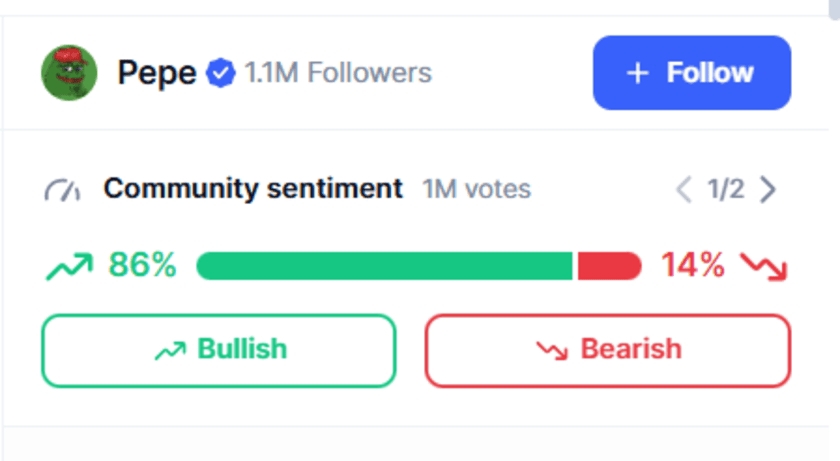
Task: Click the green portion of the sentiment bar
Action: 385,266
